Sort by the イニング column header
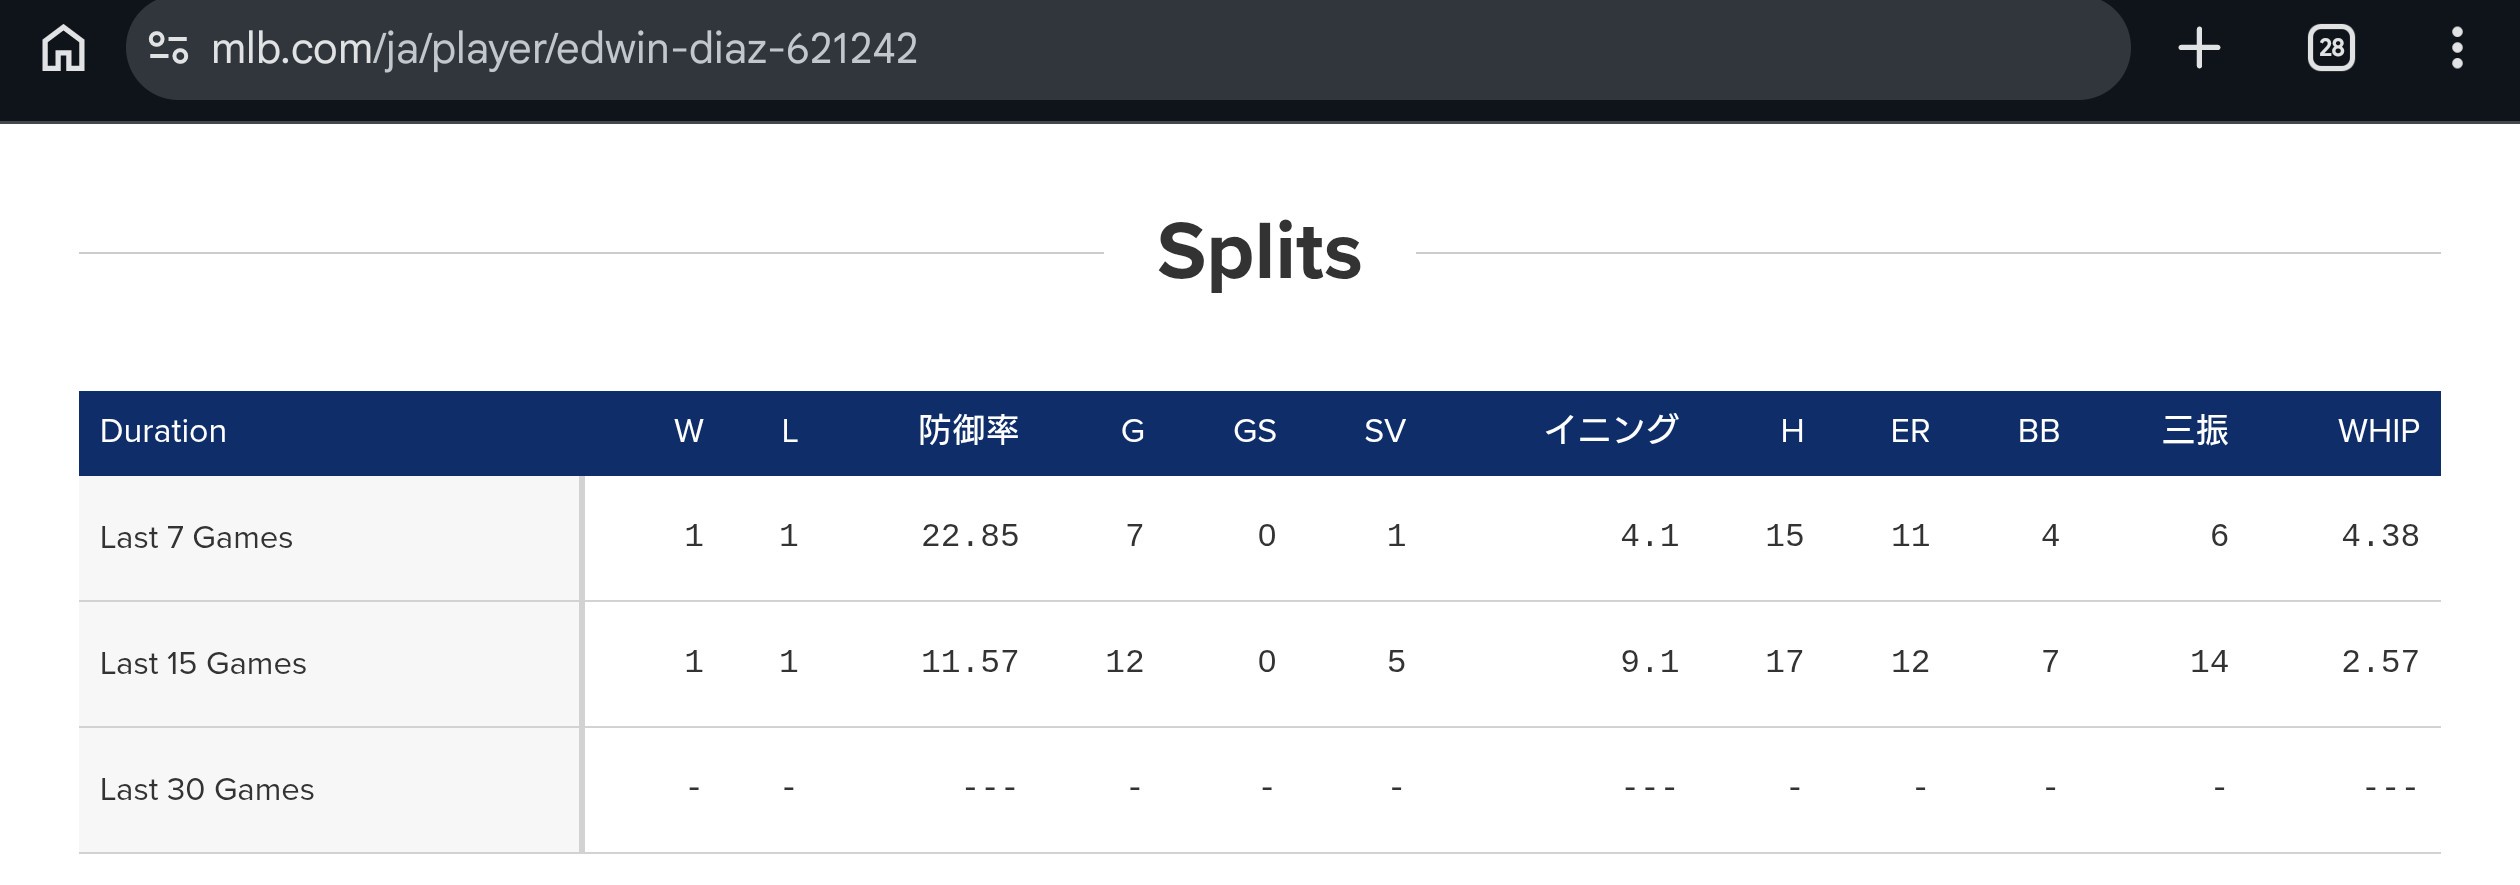Image resolution: width=2520 pixels, height=885 pixels. pos(1612,431)
